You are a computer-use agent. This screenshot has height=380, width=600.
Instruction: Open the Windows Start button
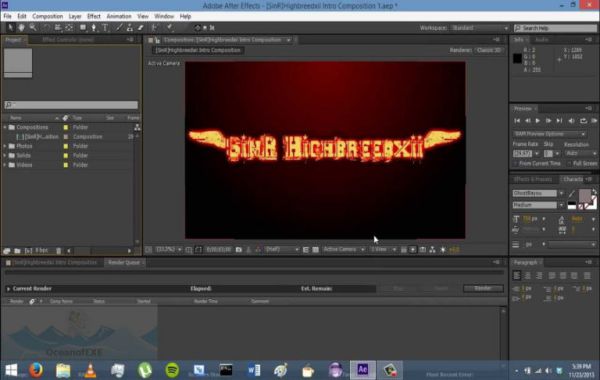[x=11, y=370]
